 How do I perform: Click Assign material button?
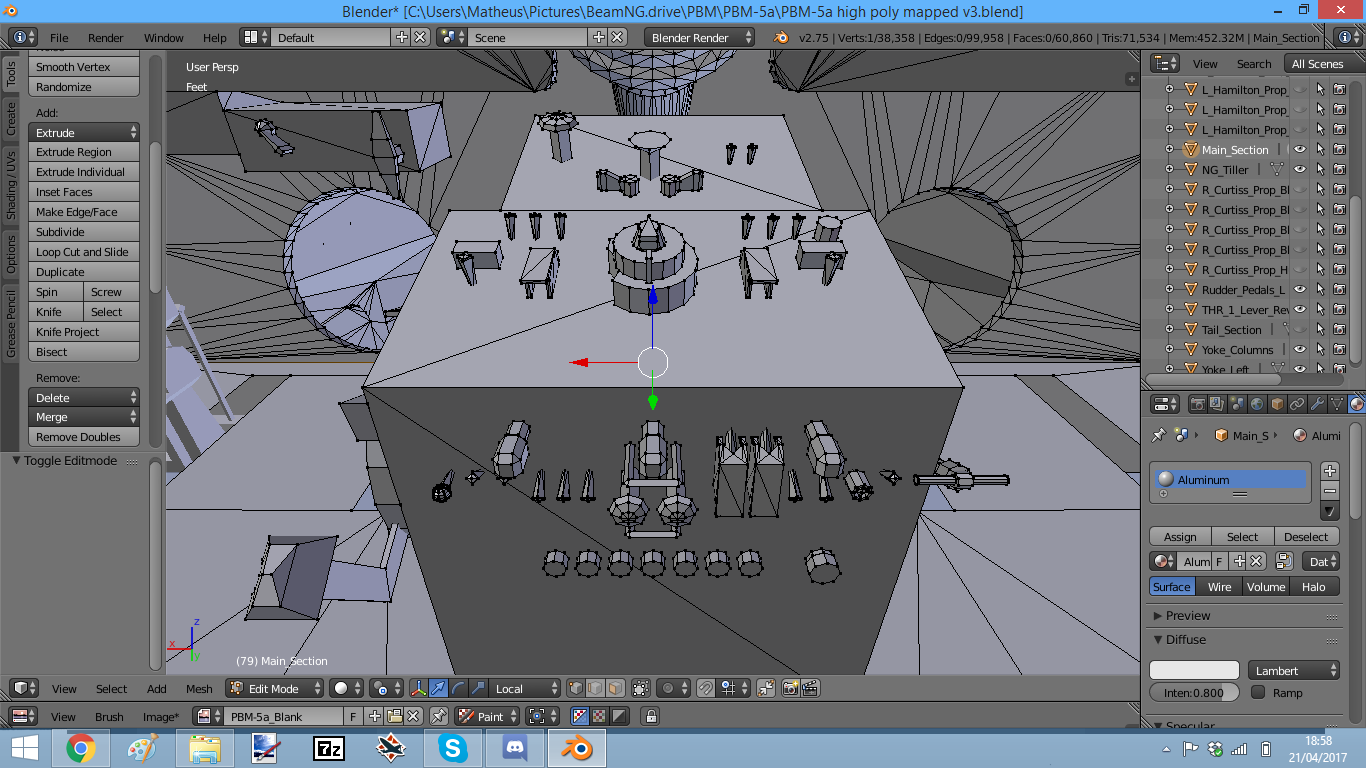point(1180,537)
